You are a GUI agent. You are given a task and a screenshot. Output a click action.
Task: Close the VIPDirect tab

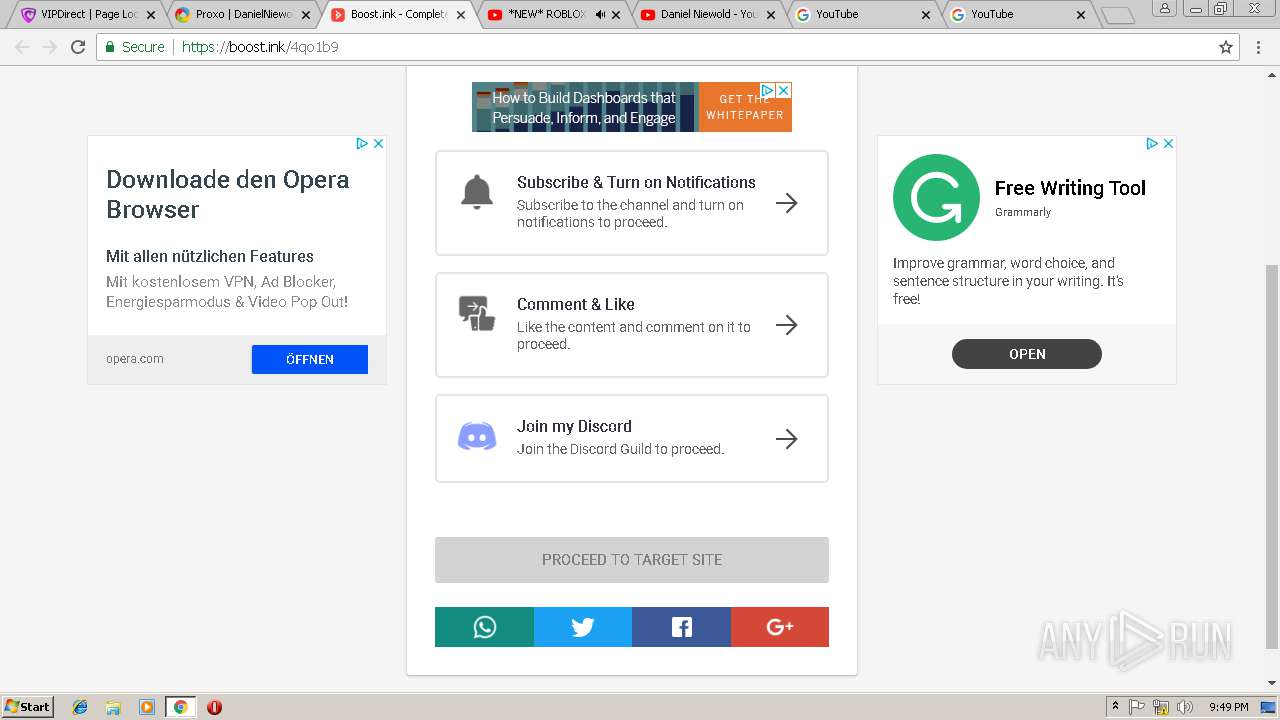point(151,15)
